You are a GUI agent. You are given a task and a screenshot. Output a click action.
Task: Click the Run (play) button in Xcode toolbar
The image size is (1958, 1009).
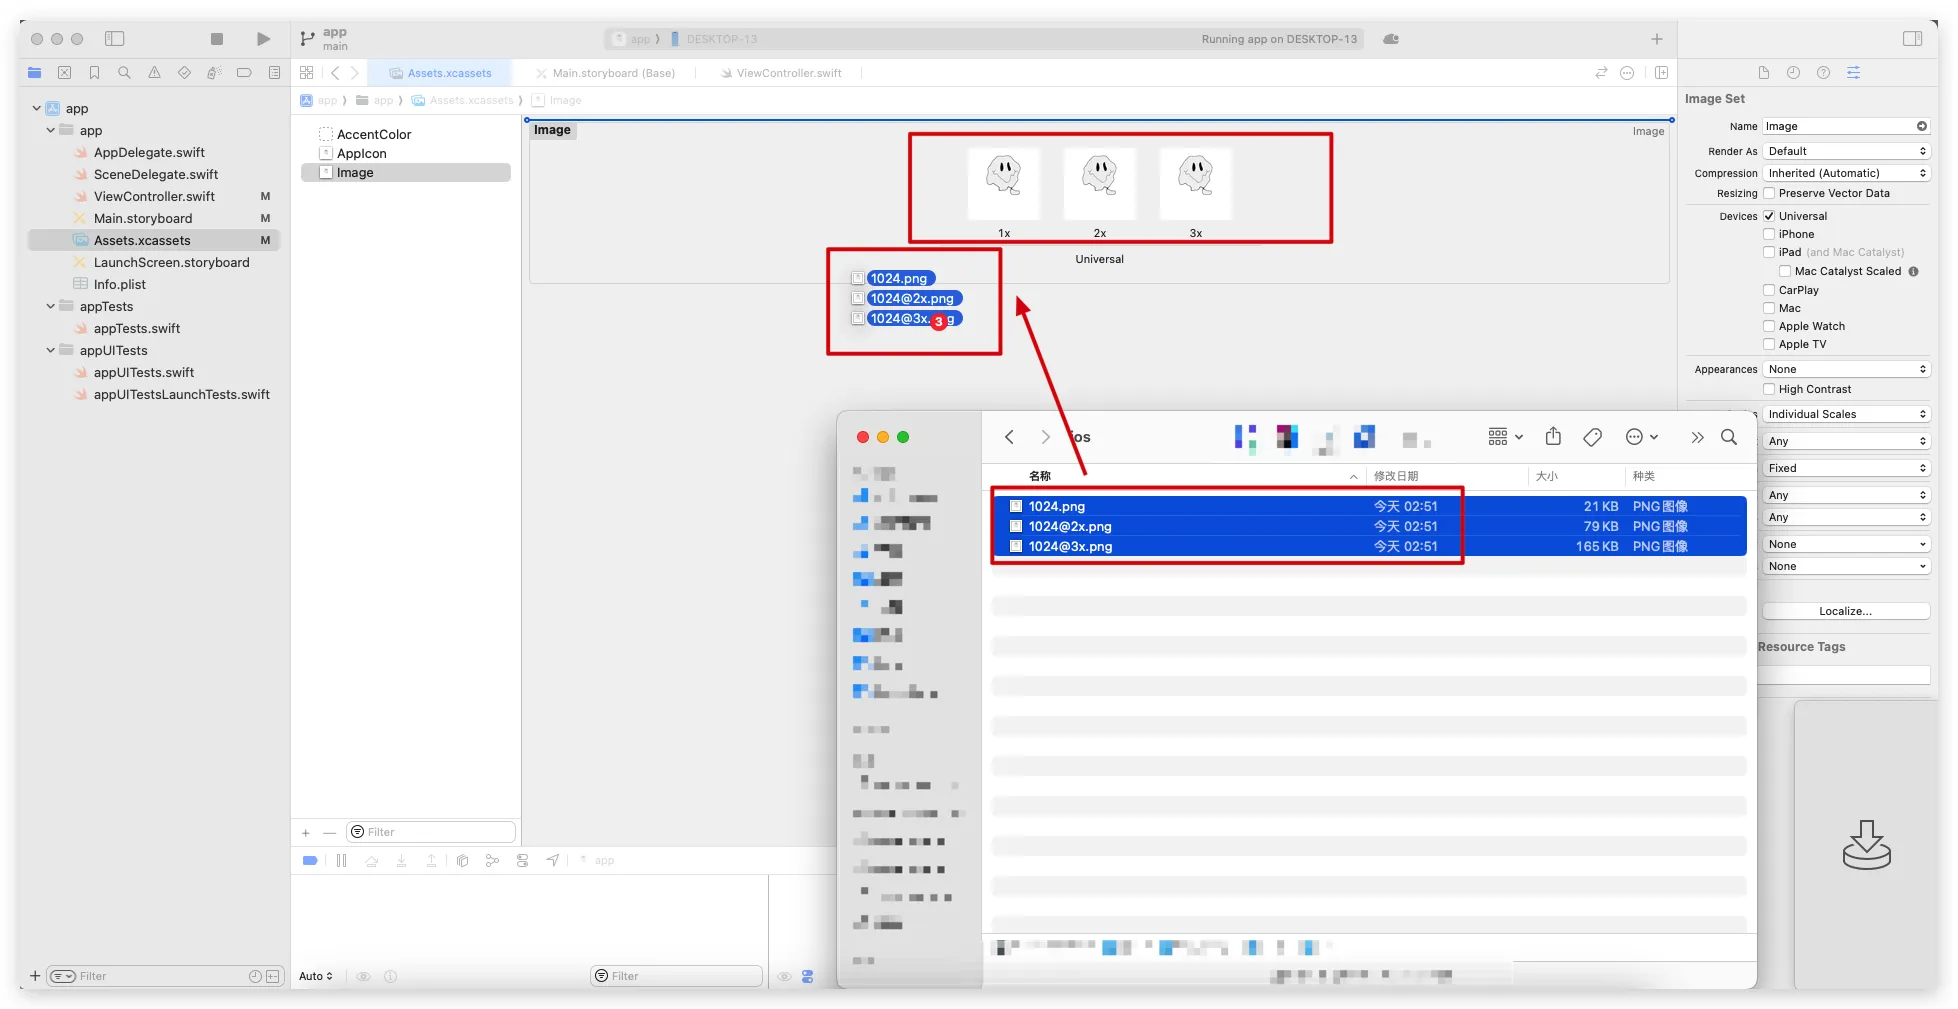pyautogui.click(x=263, y=39)
